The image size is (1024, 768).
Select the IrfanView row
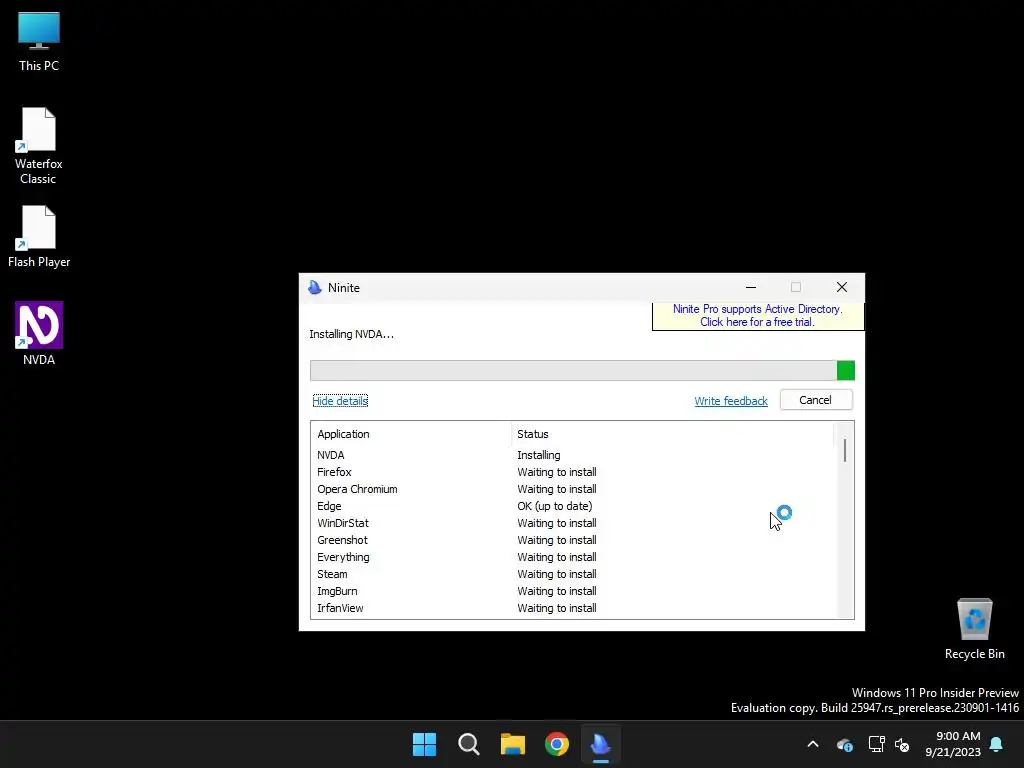click(573, 607)
